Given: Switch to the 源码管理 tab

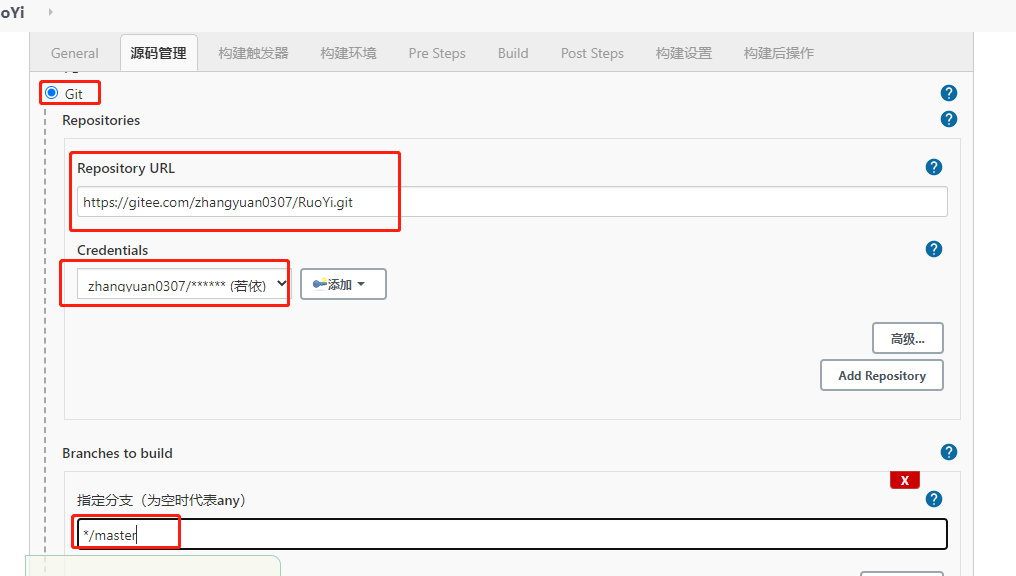Looking at the screenshot, I should coord(159,53).
